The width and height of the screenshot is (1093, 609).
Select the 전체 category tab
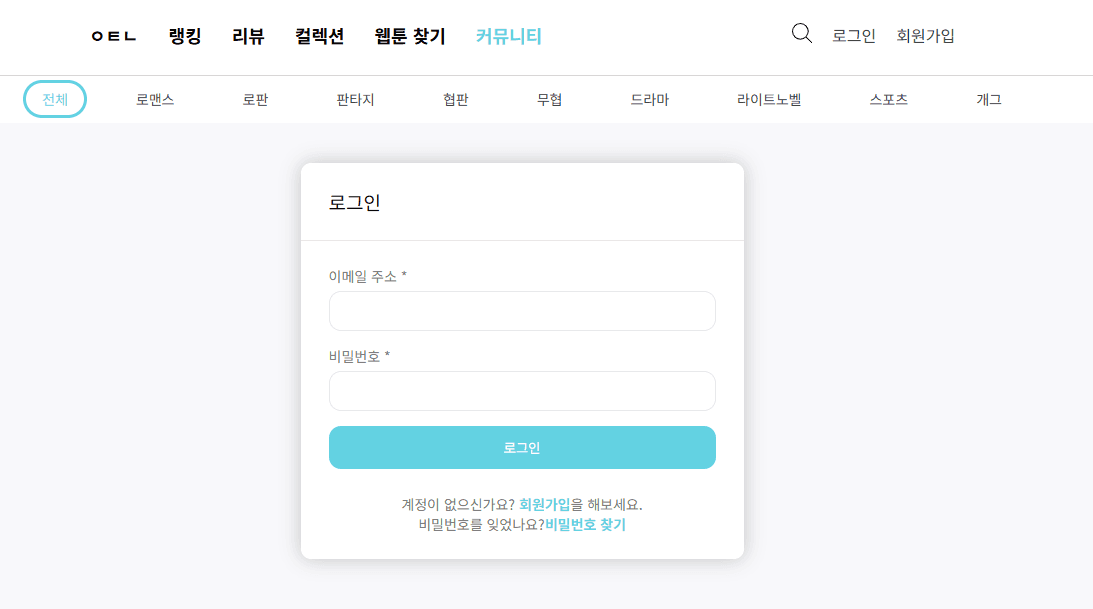[54, 99]
